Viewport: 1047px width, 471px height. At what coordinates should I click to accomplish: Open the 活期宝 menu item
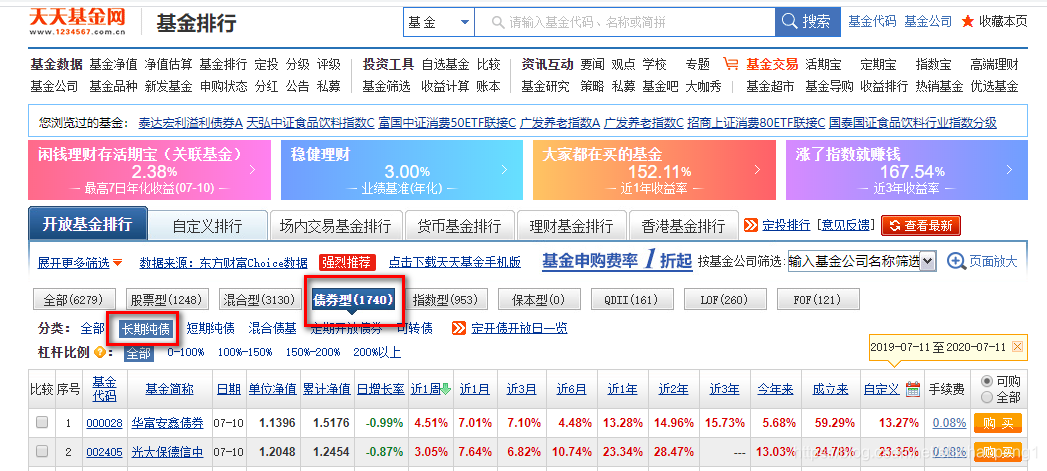click(x=823, y=64)
